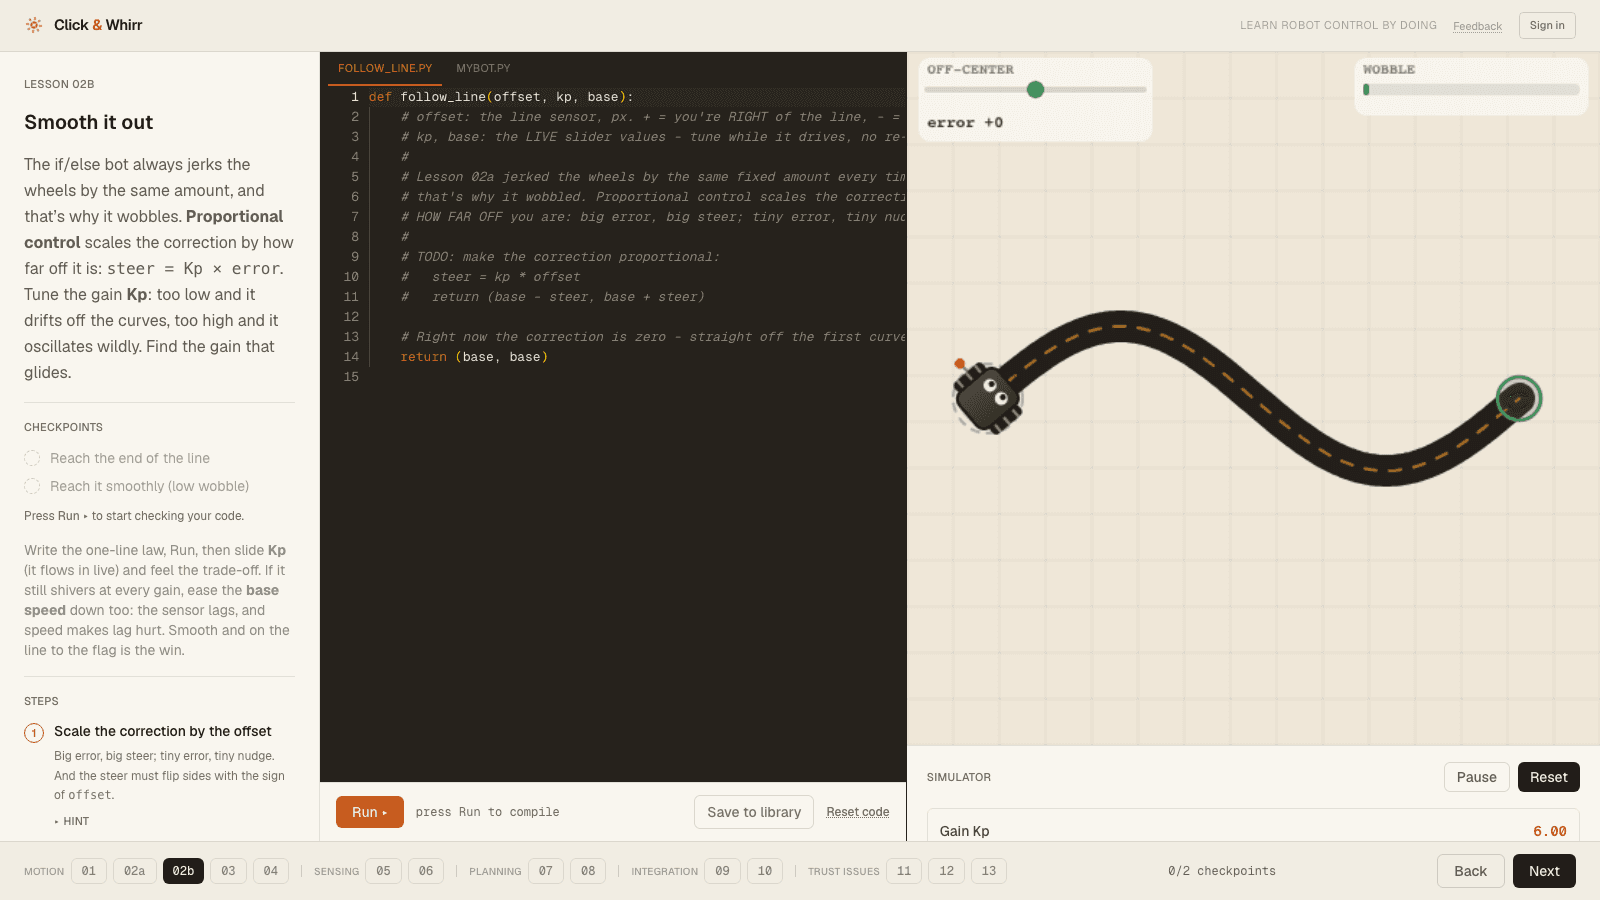Click the robot character in the simulator
Screen dimensions: 1600x900
click(x=988, y=397)
